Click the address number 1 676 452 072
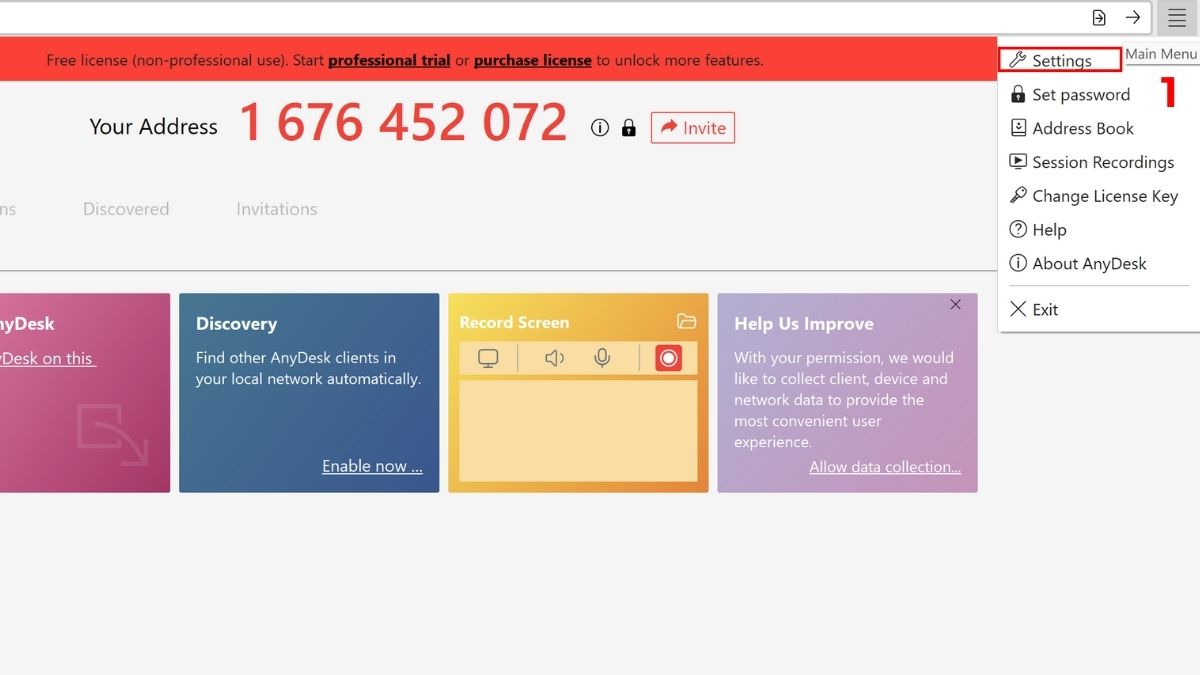Viewport: 1200px width, 675px height. click(x=403, y=123)
